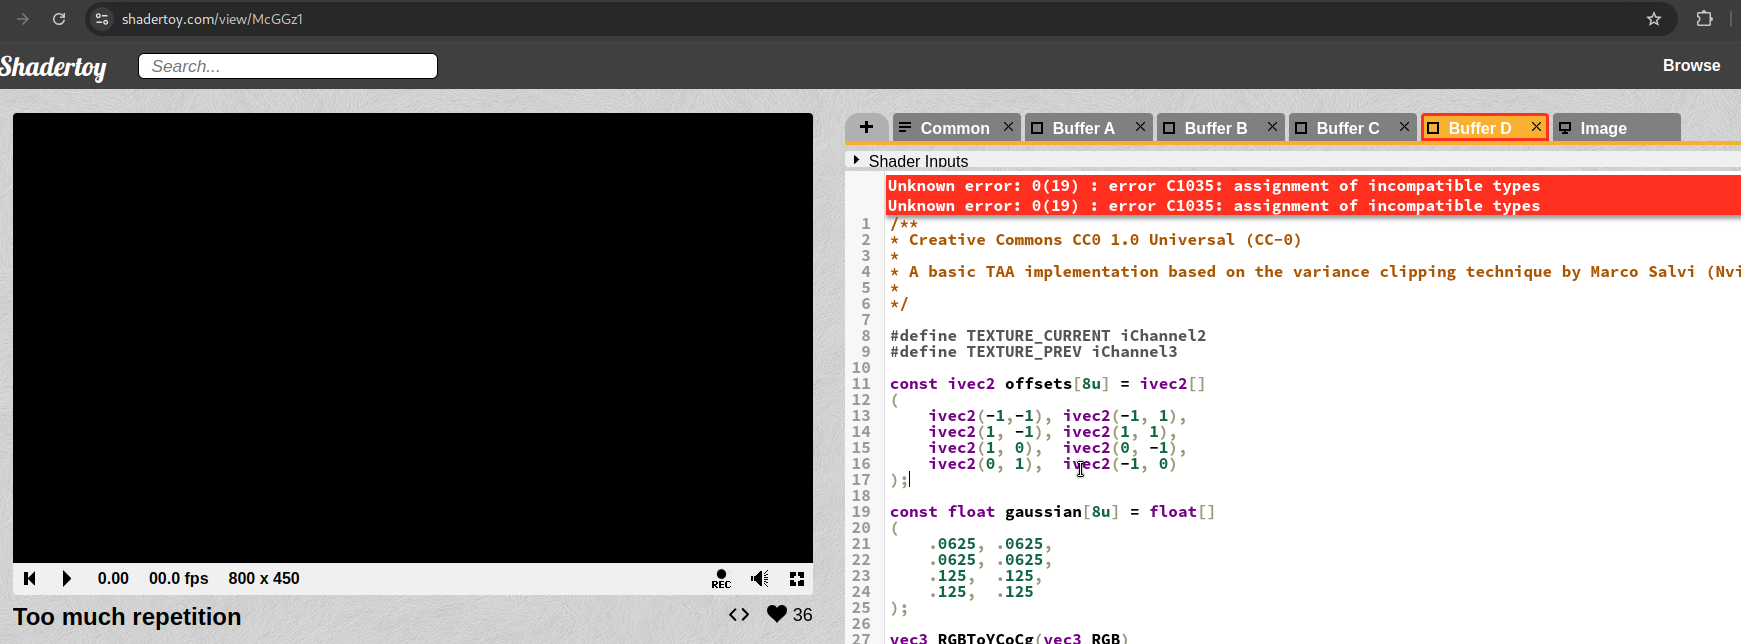Viewport: 1741px width, 644px height.
Task: Open the Browse page
Action: [1691, 65]
